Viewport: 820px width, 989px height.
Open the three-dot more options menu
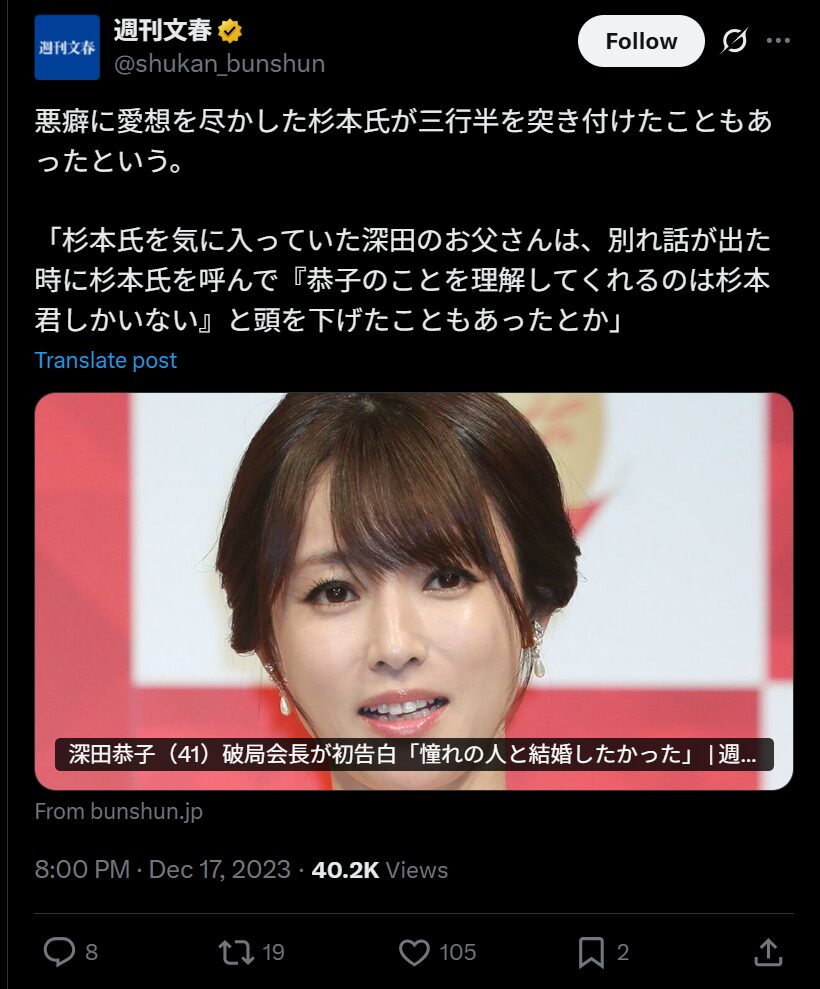[x=778, y=41]
